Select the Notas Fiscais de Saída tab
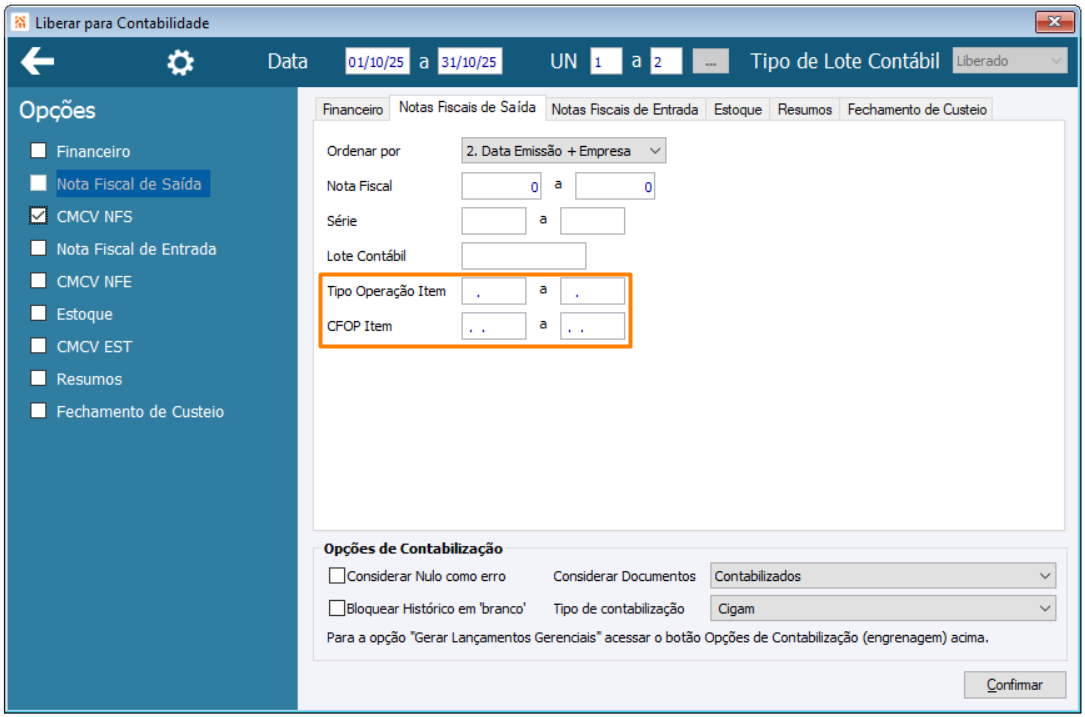This screenshot has height=717, width=1085. [468, 108]
